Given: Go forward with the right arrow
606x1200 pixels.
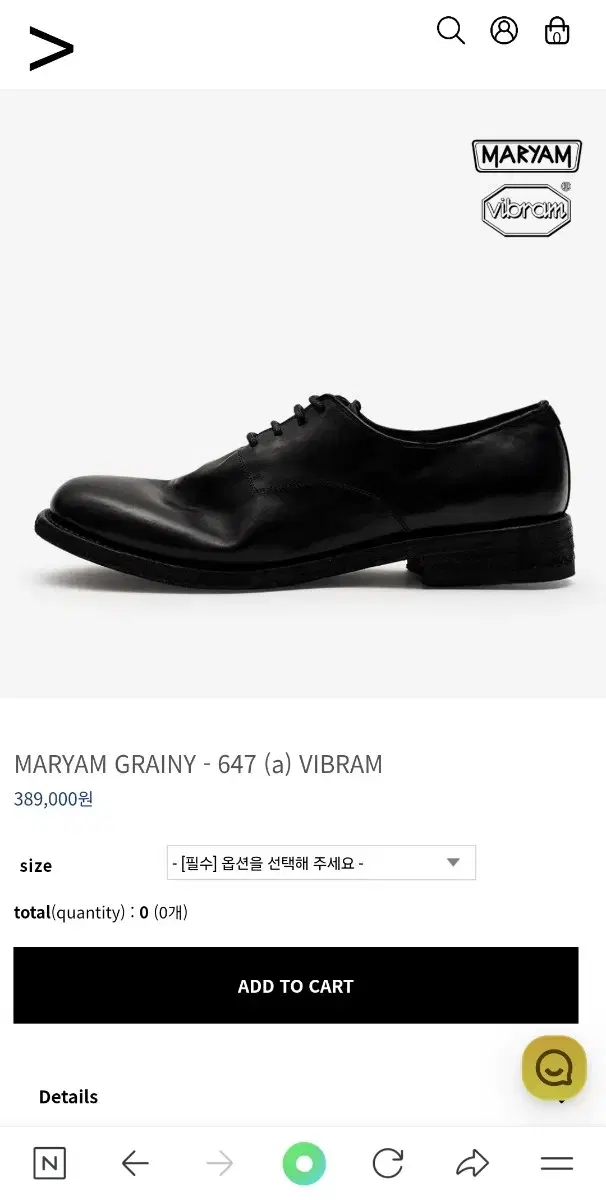Looking at the screenshot, I should [219, 1163].
